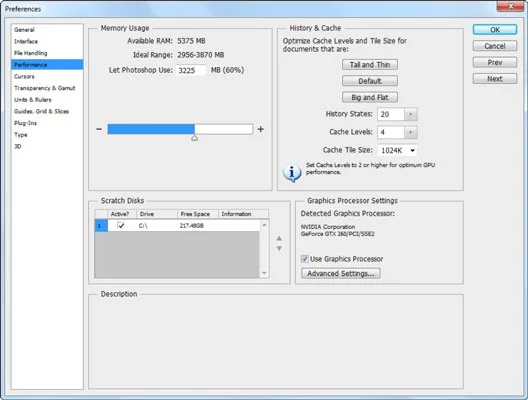The height and width of the screenshot is (400, 528).
Task: Click the Active? column header
Action: point(122,214)
